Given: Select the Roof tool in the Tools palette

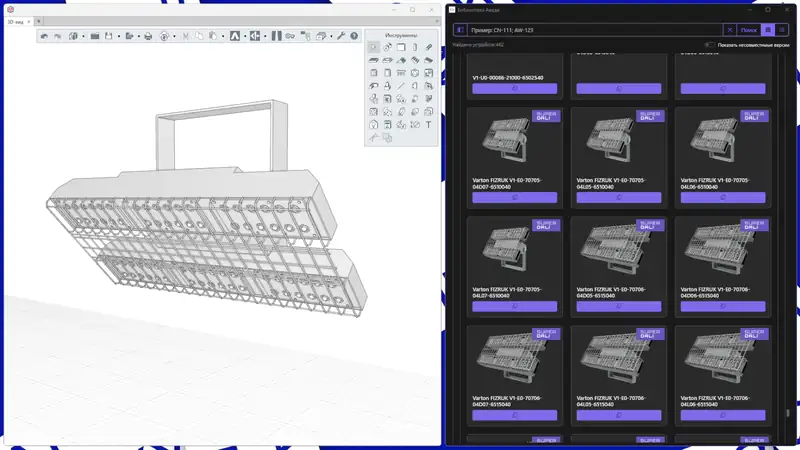Looking at the screenshot, I should point(401,60).
